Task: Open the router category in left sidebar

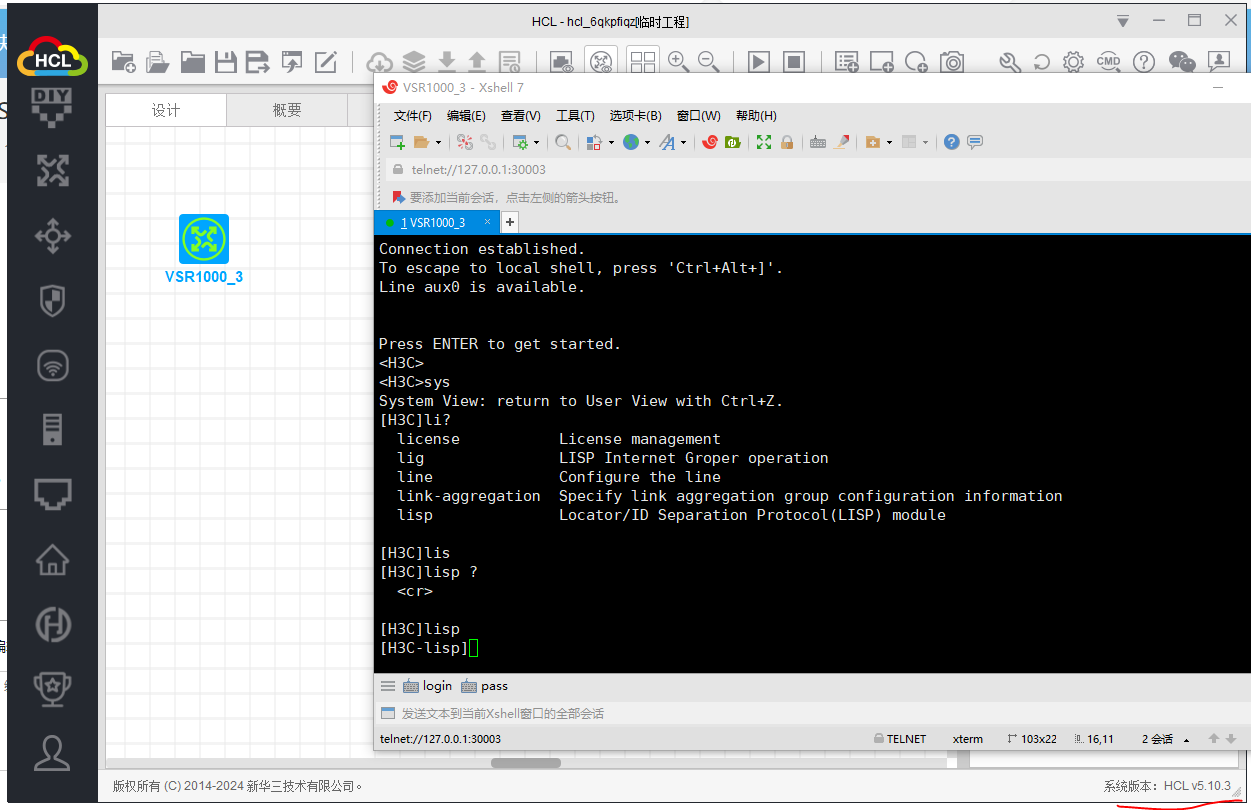Action: tap(53, 171)
